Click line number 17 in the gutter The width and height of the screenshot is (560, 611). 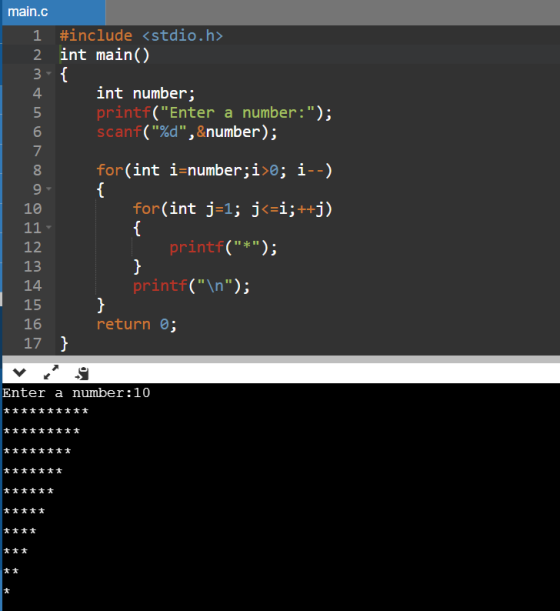[x=33, y=343]
